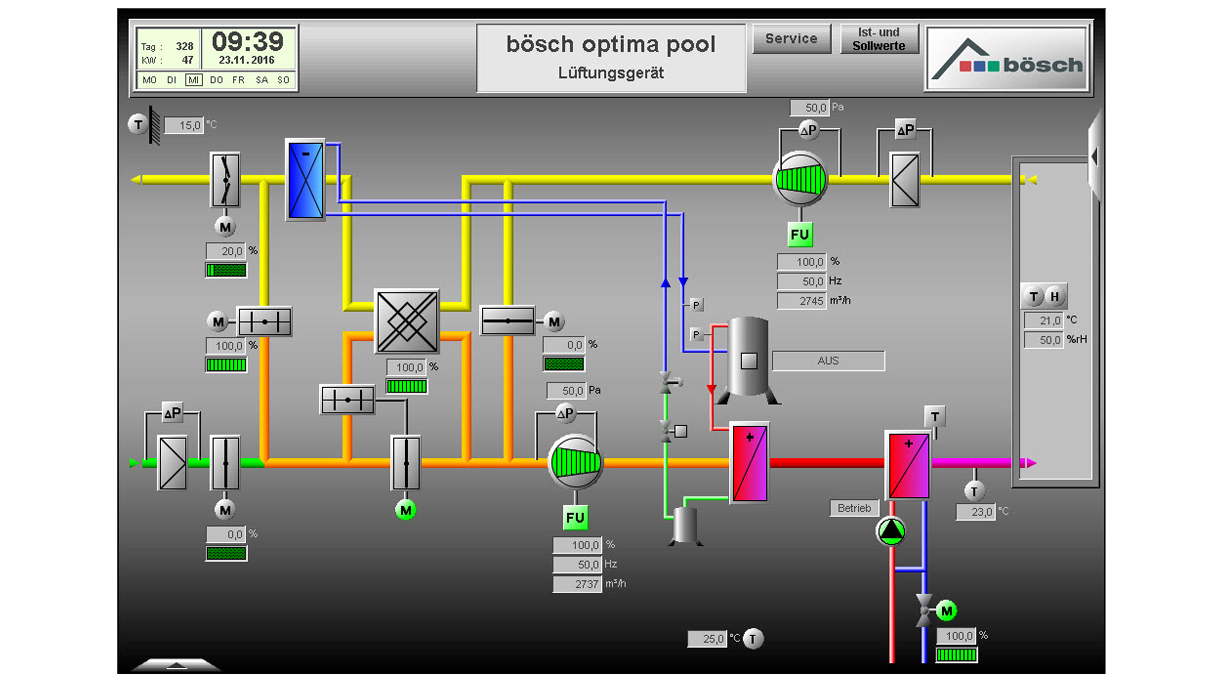1212x682 pixels.
Task: Click the exhaust damper position bar
Action: point(226,270)
